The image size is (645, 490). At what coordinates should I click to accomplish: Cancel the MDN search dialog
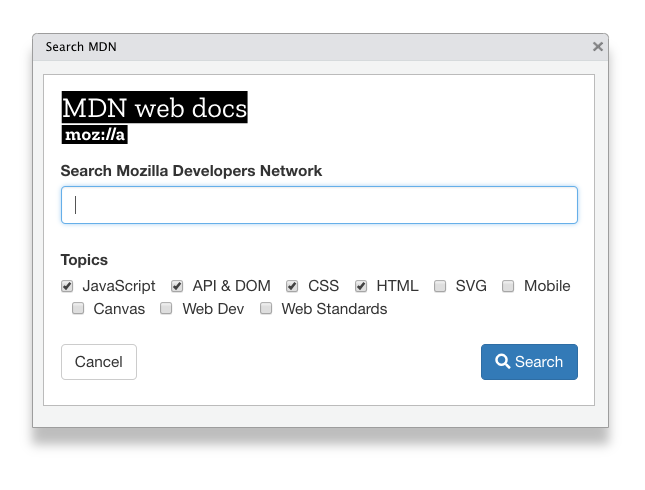pos(99,362)
